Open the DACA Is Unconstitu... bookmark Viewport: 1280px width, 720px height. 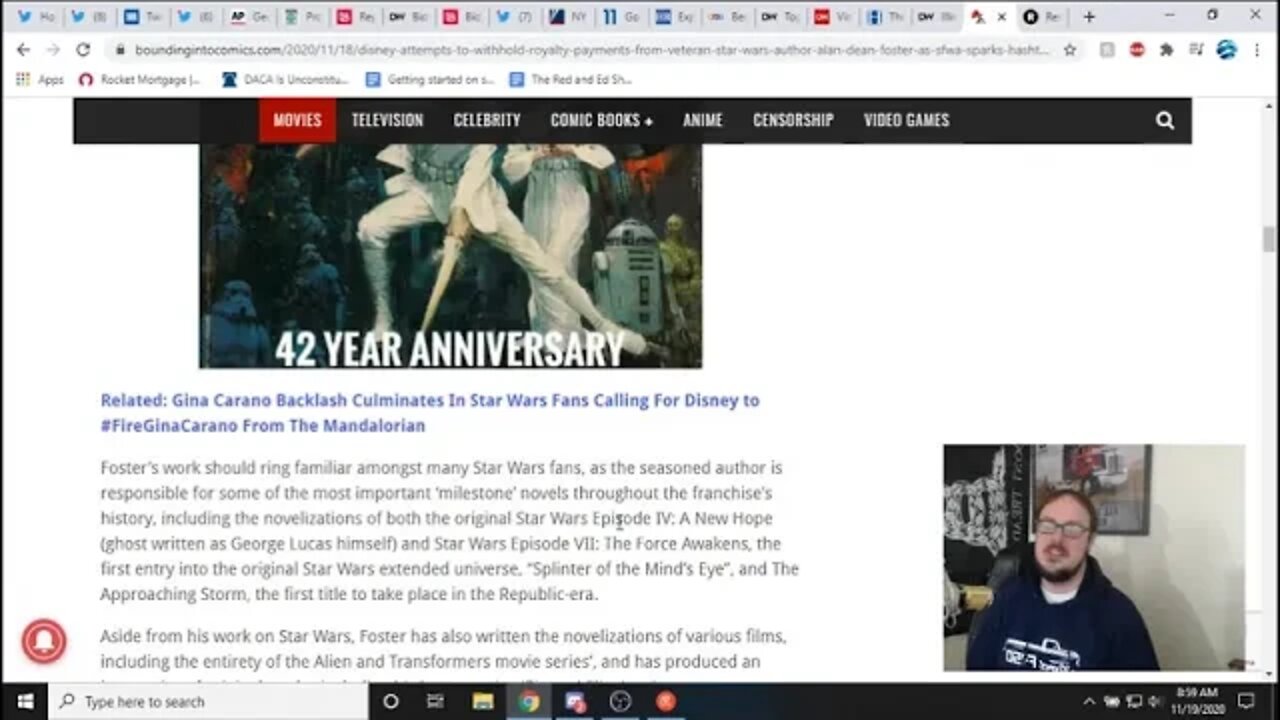click(285, 79)
